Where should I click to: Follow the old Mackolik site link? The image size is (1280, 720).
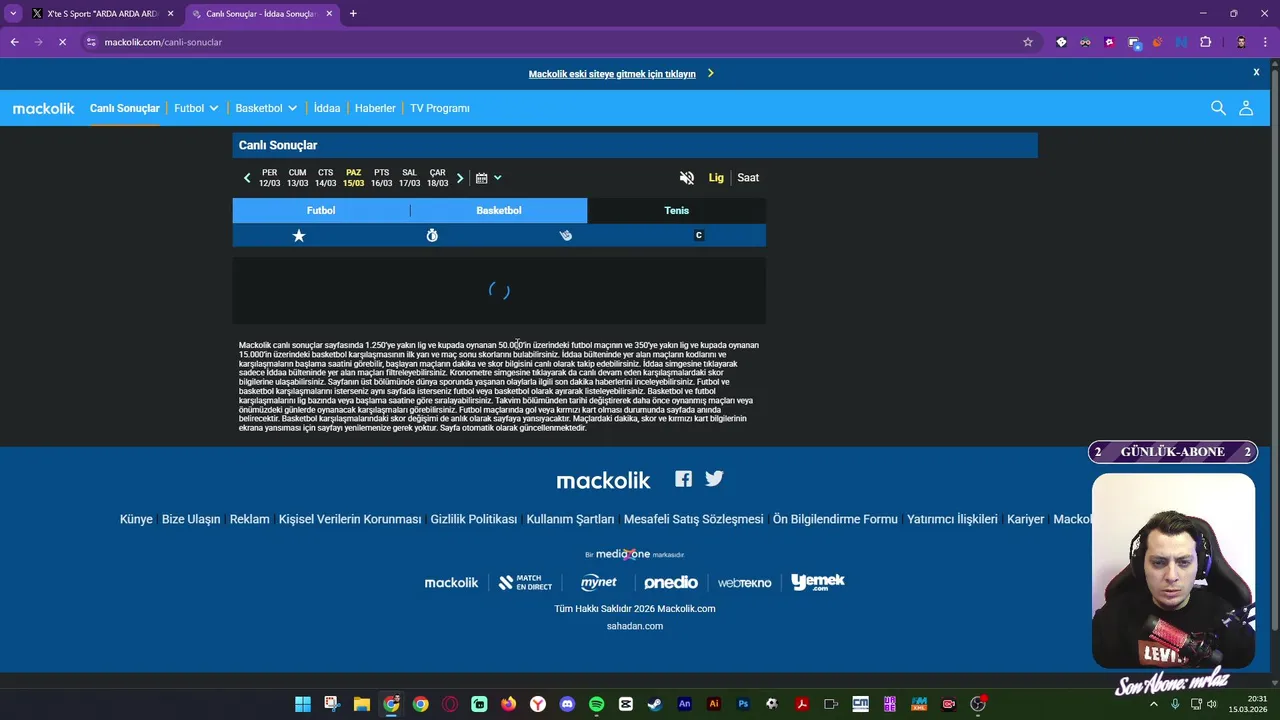612,74
